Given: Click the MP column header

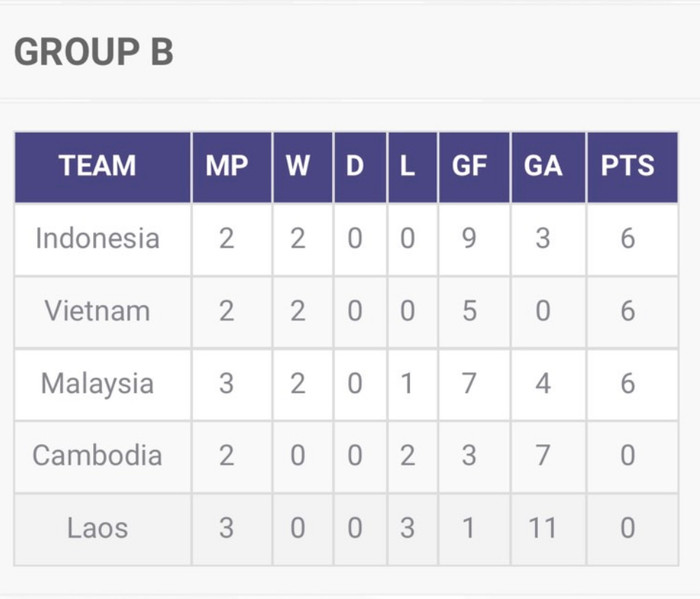Looking at the screenshot, I should 227,166.
